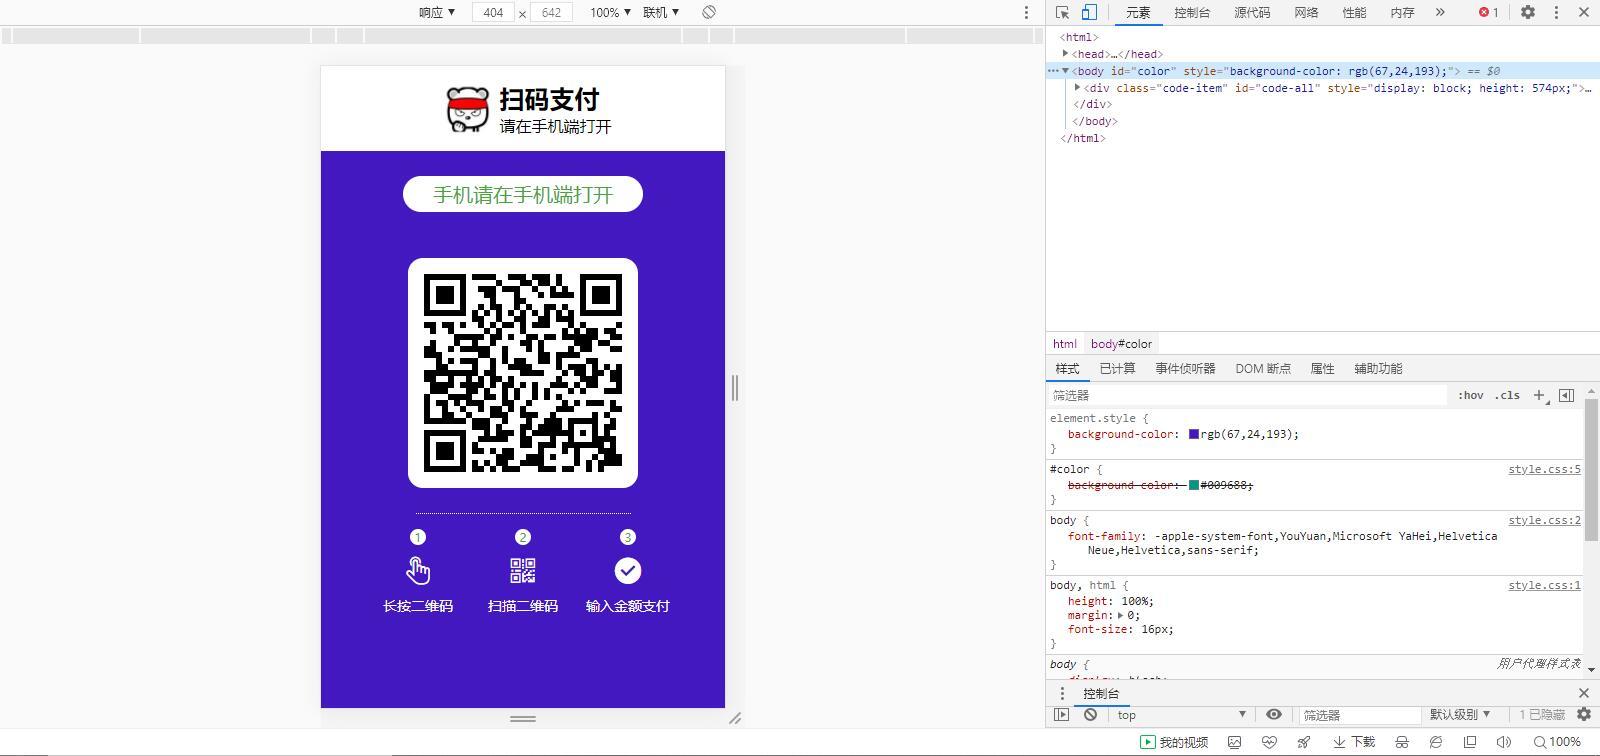The height and width of the screenshot is (756, 1600).
Task: Click the checkmark payment icon
Action: 627,571
